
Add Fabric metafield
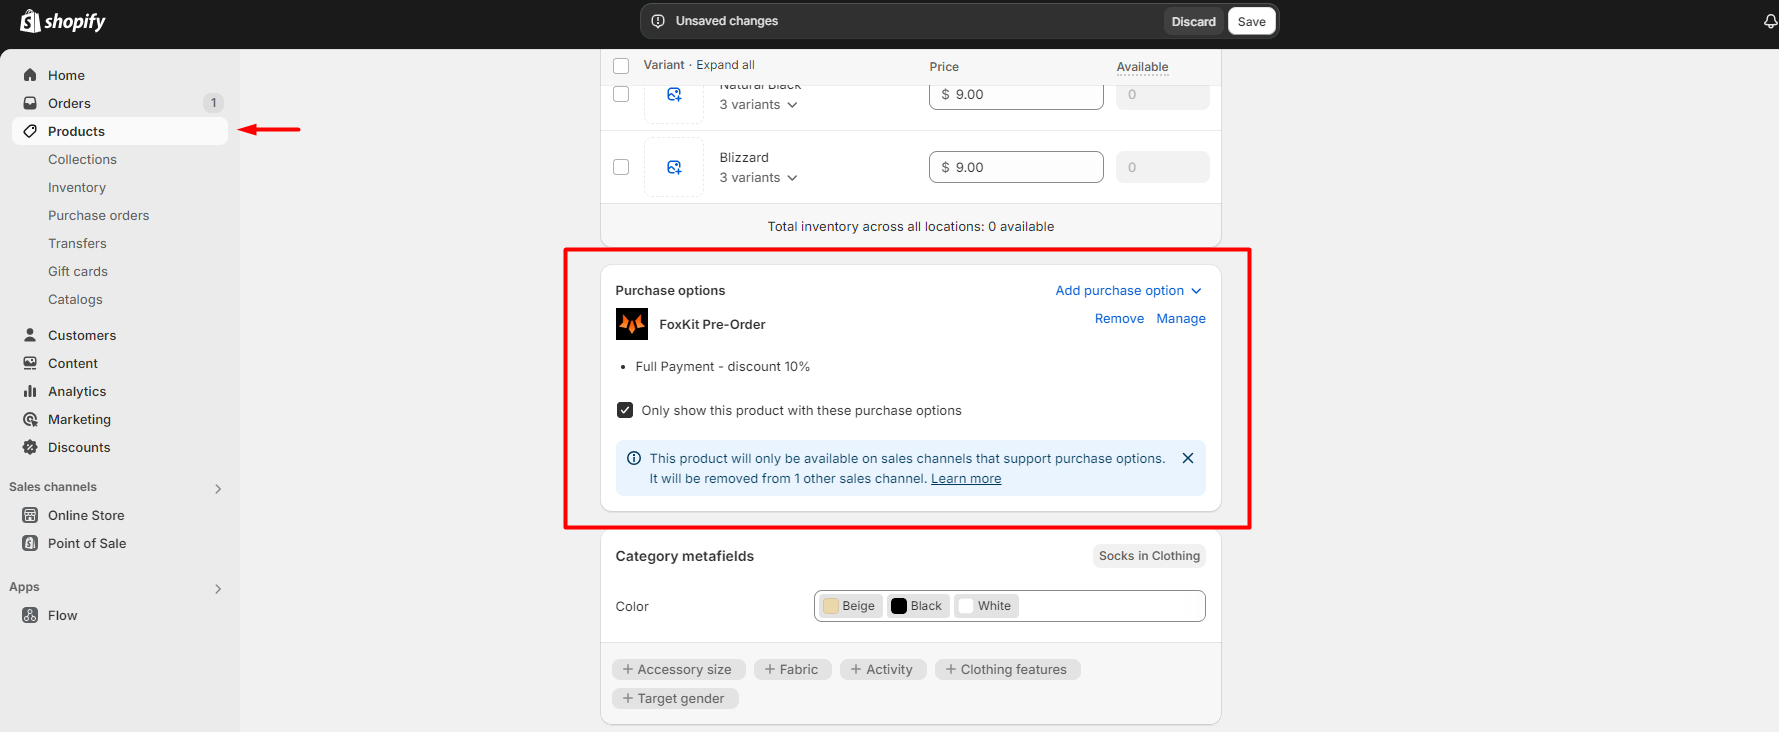pos(792,670)
